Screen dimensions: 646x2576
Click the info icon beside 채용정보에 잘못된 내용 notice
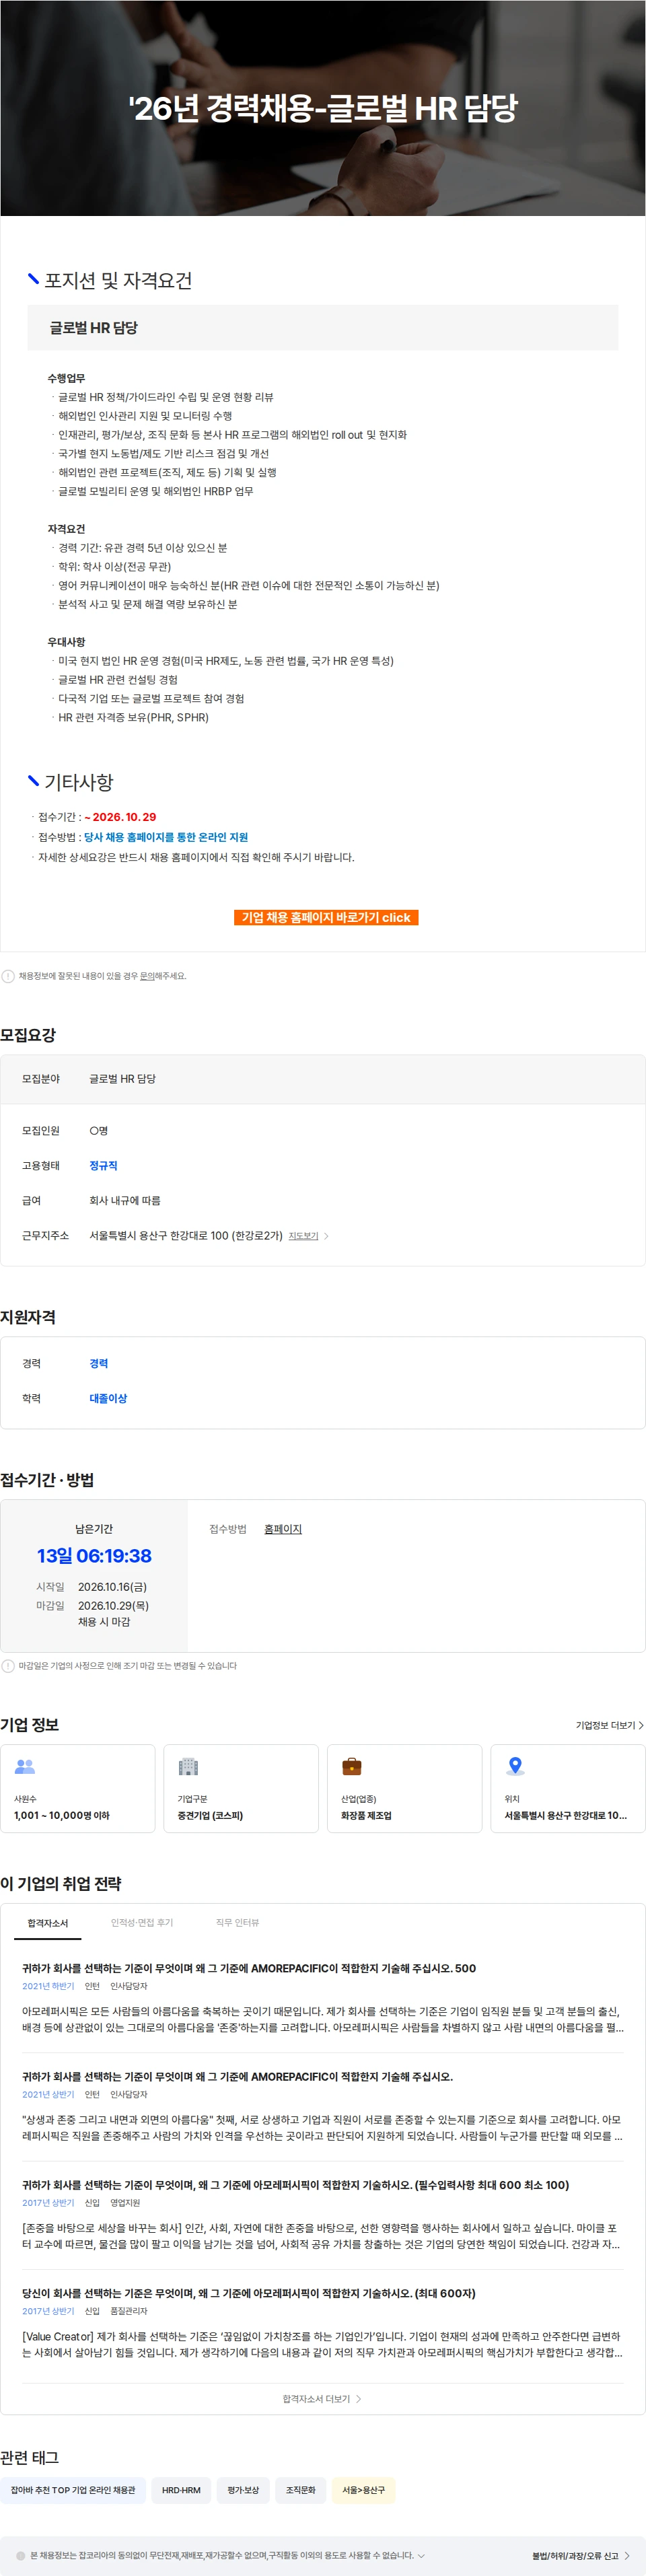pos(8,976)
